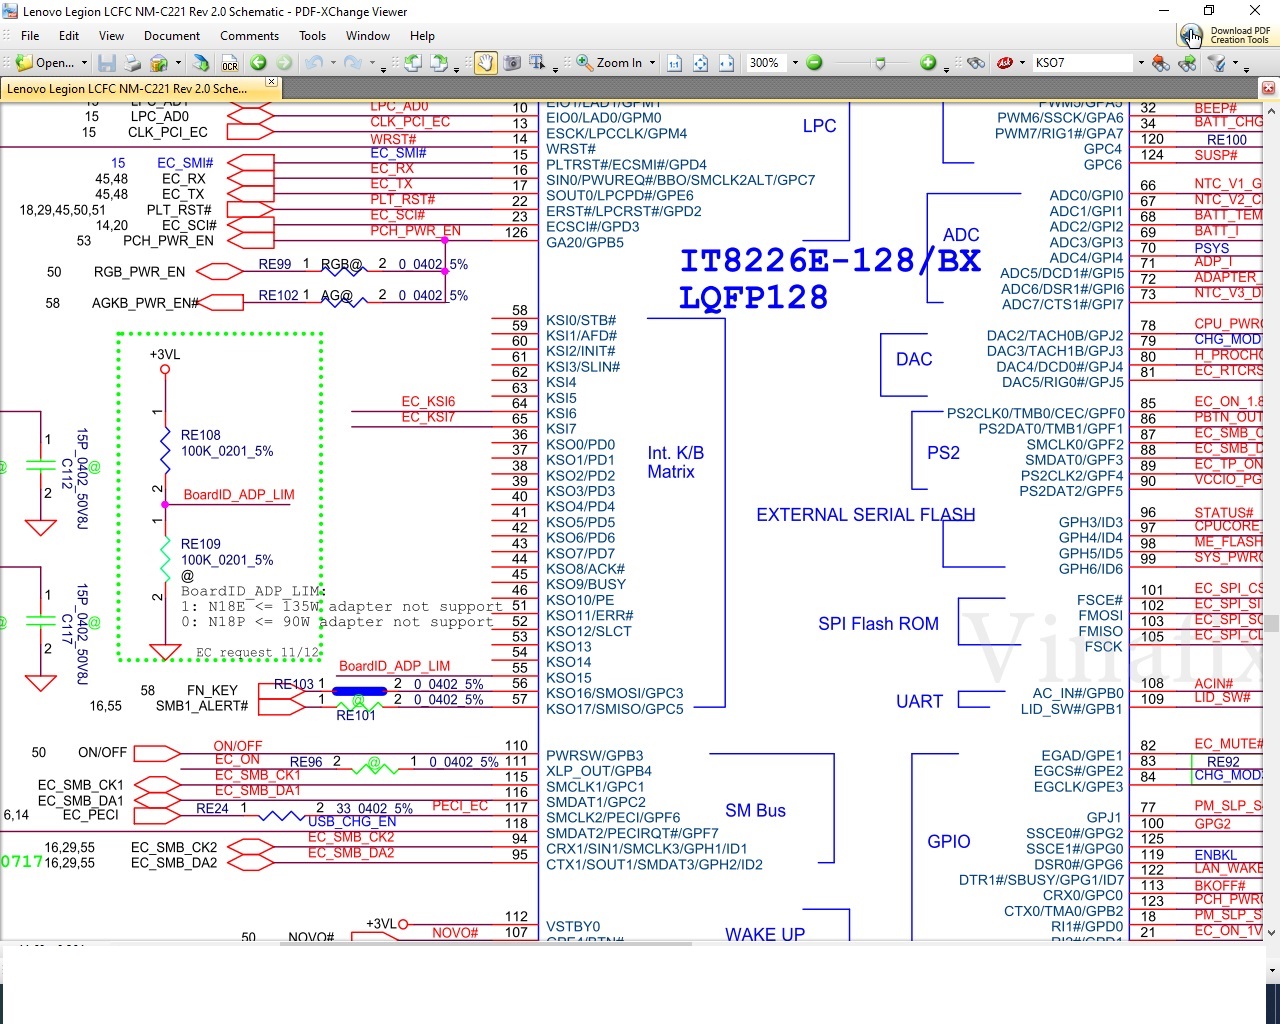Screen dimensions: 1280x1024
Task: Close the Lenovo Legion schematic tab
Action: (x=271, y=82)
